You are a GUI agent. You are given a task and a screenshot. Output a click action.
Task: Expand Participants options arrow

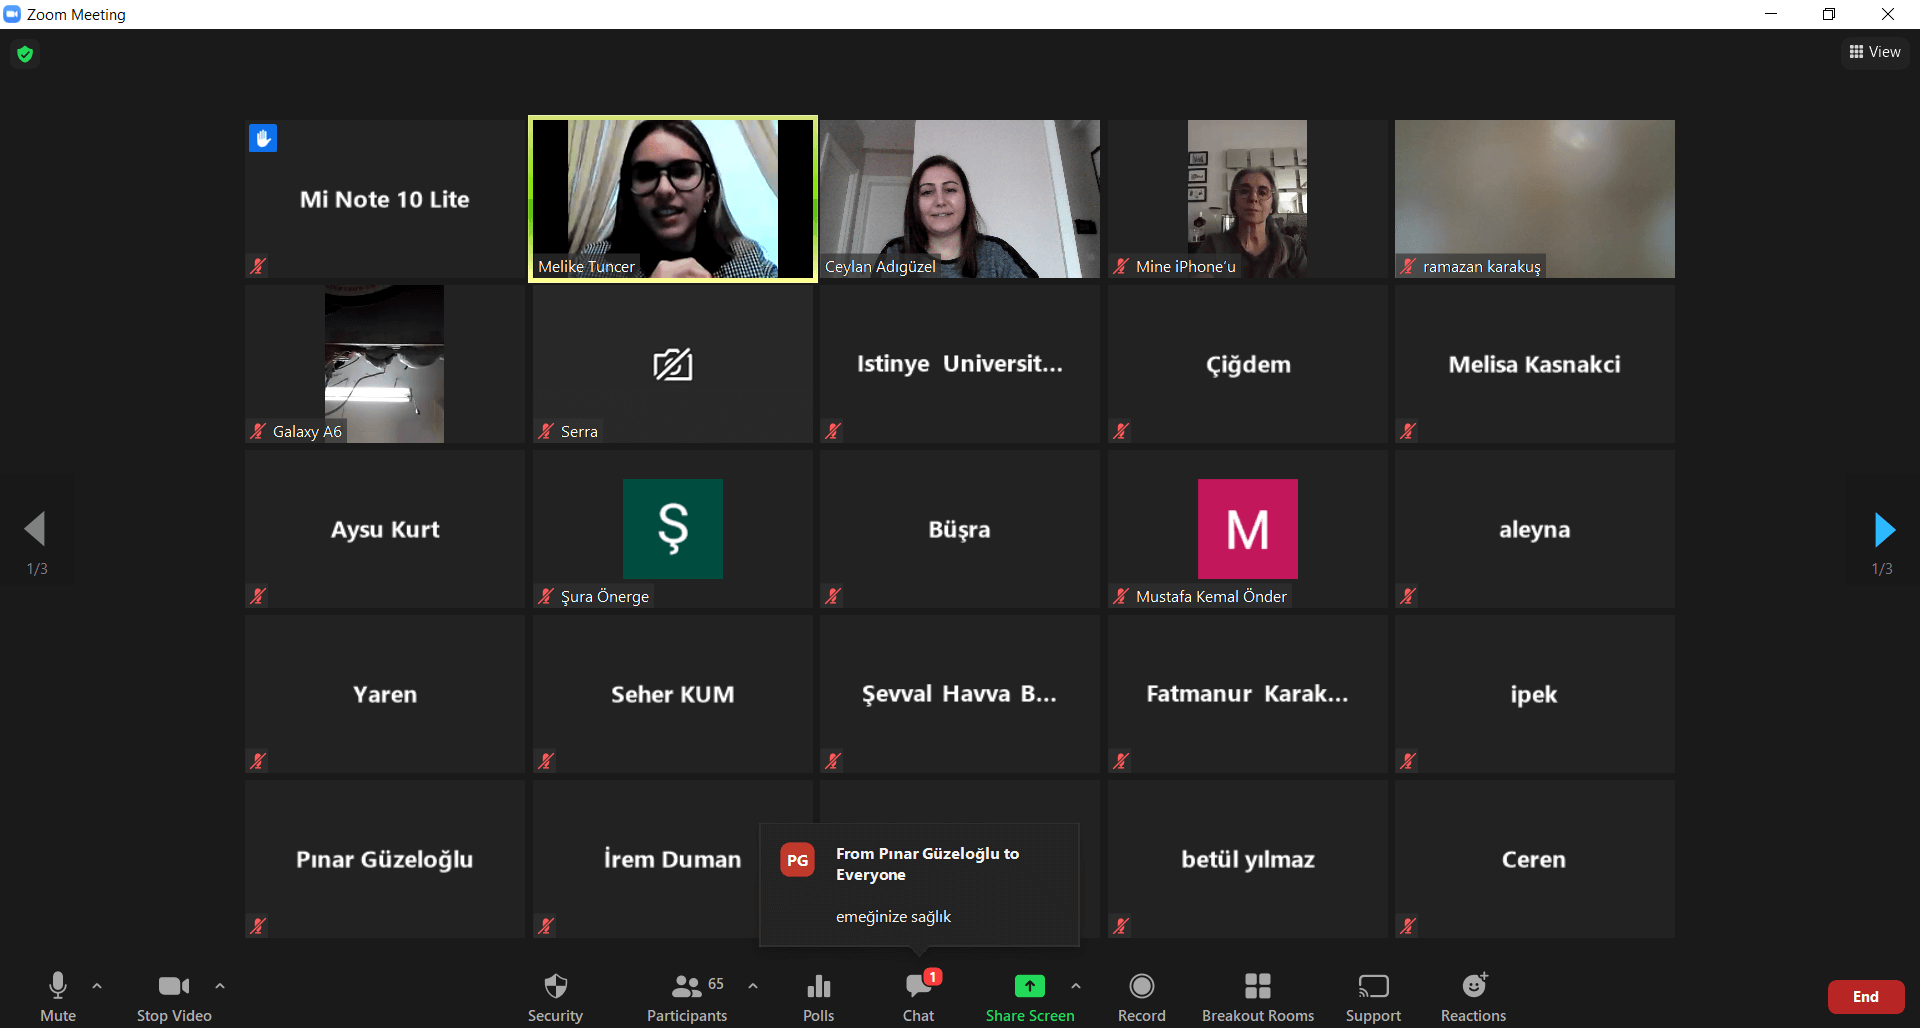pos(753,986)
